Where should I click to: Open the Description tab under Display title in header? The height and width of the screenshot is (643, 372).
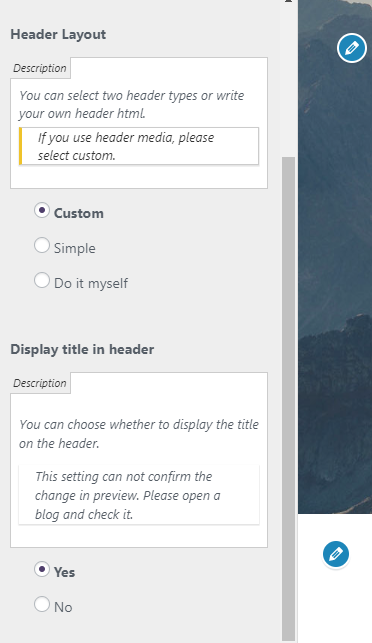click(x=40, y=383)
